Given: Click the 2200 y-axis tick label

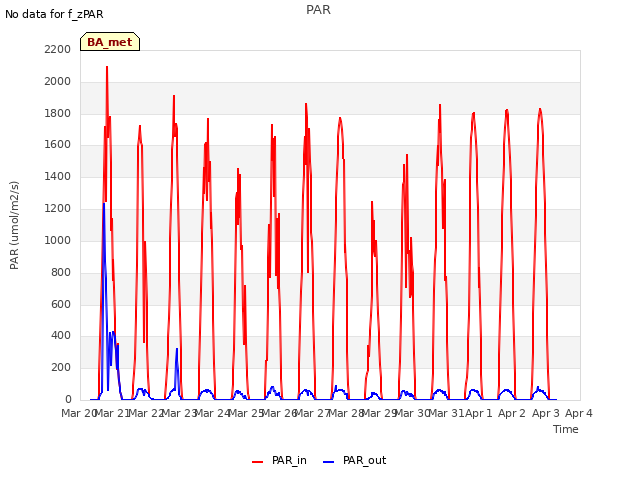Looking at the screenshot, I should pos(58,49).
